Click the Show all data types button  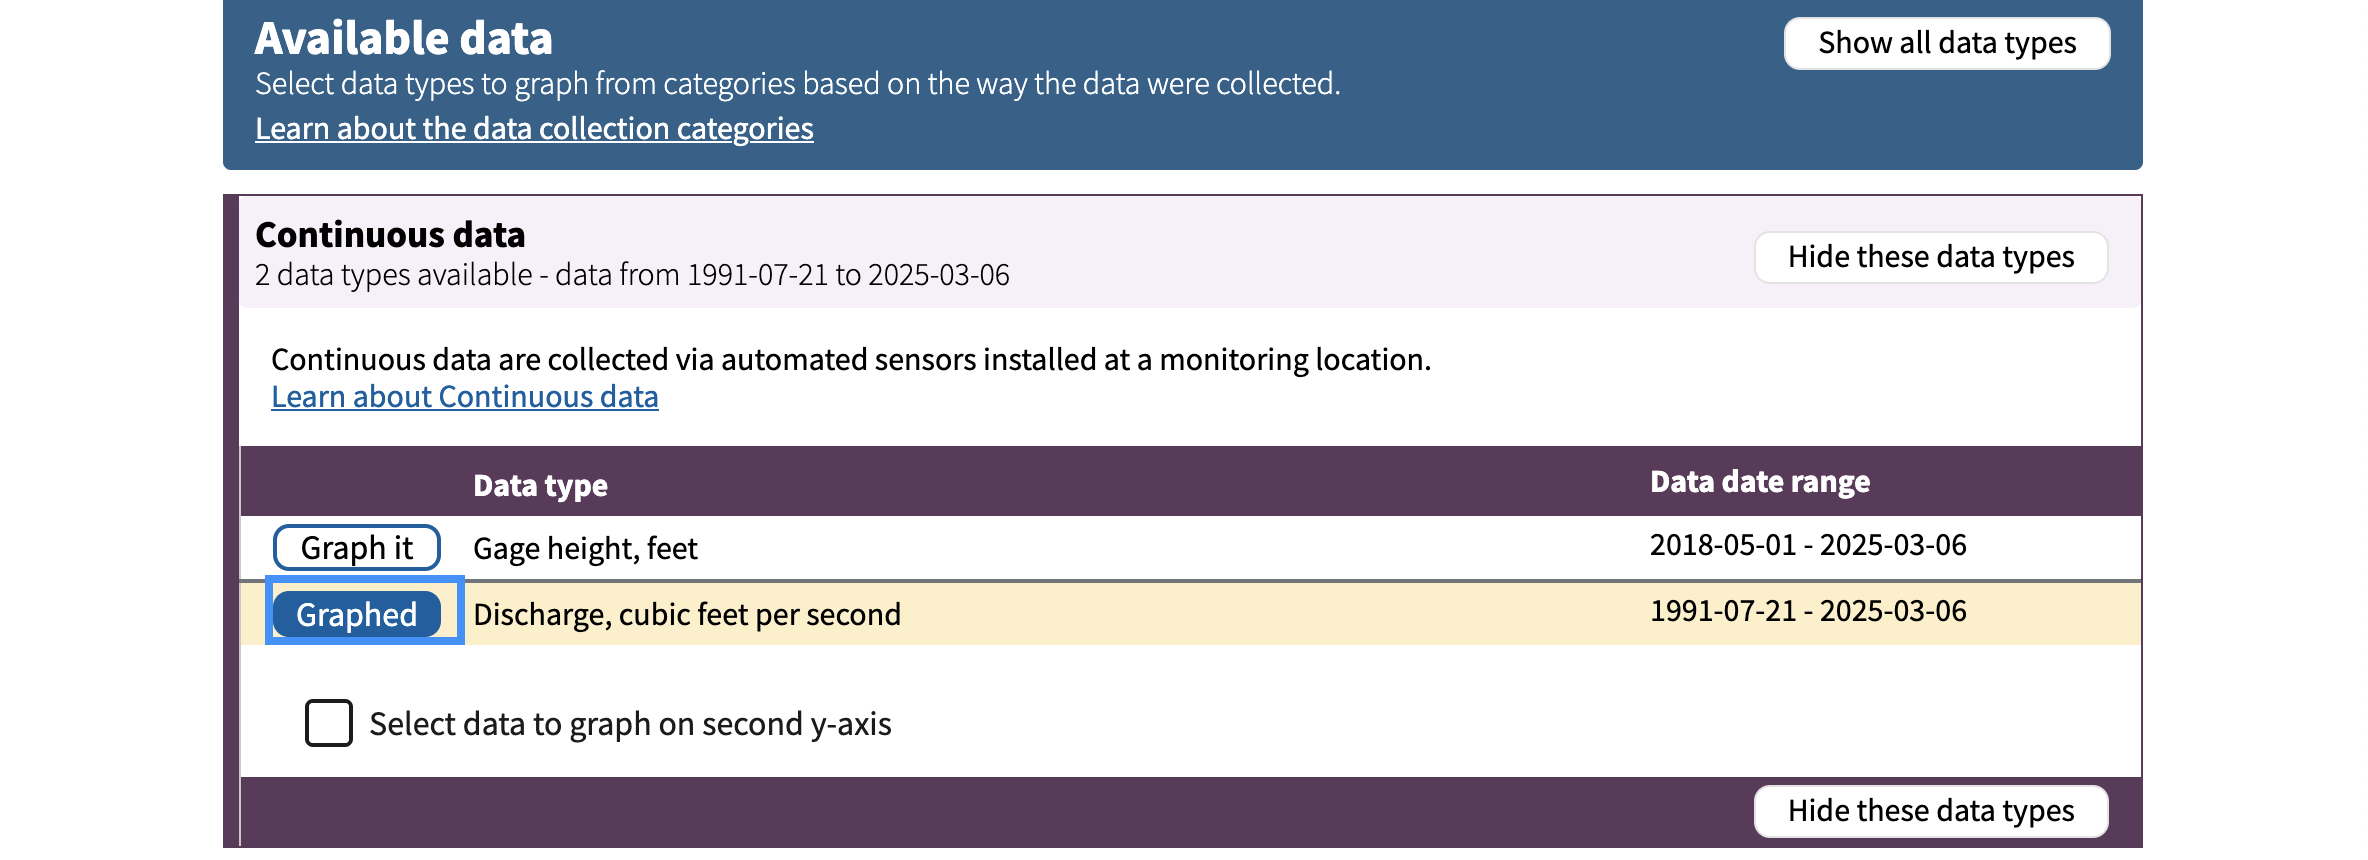pos(1946,43)
